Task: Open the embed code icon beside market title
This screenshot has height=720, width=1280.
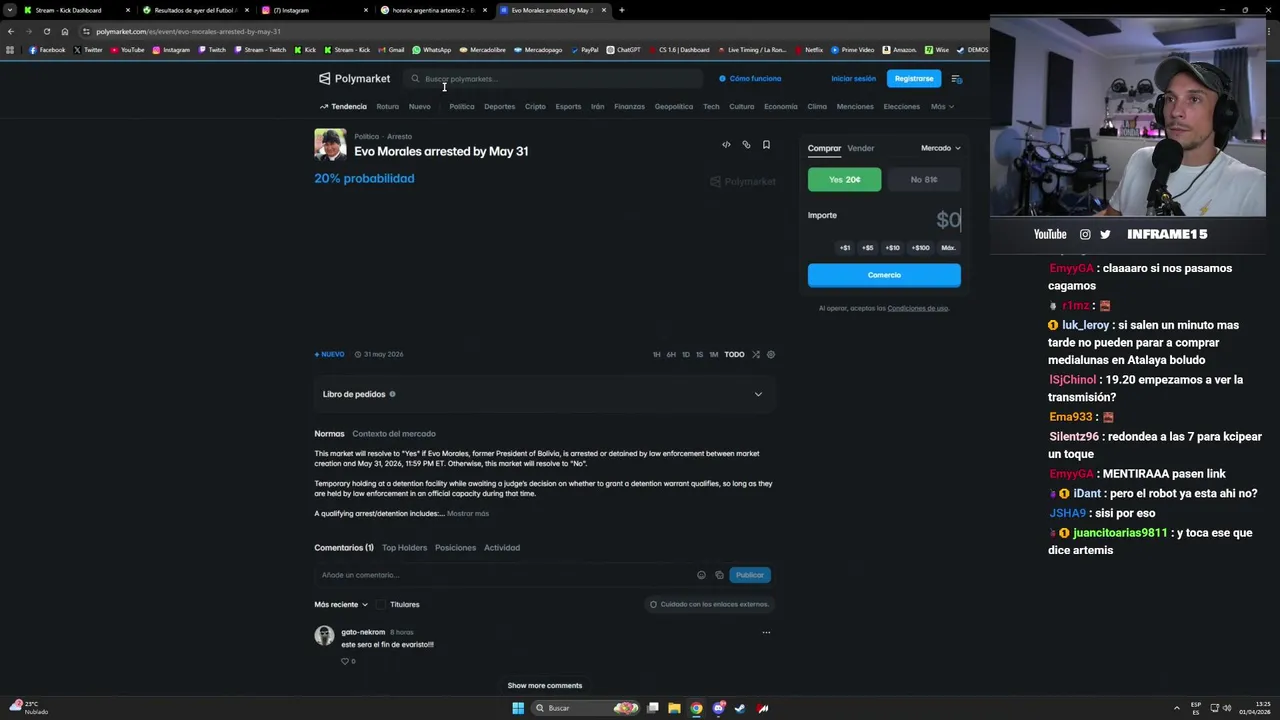Action: pyautogui.click(x=726, y=145)
